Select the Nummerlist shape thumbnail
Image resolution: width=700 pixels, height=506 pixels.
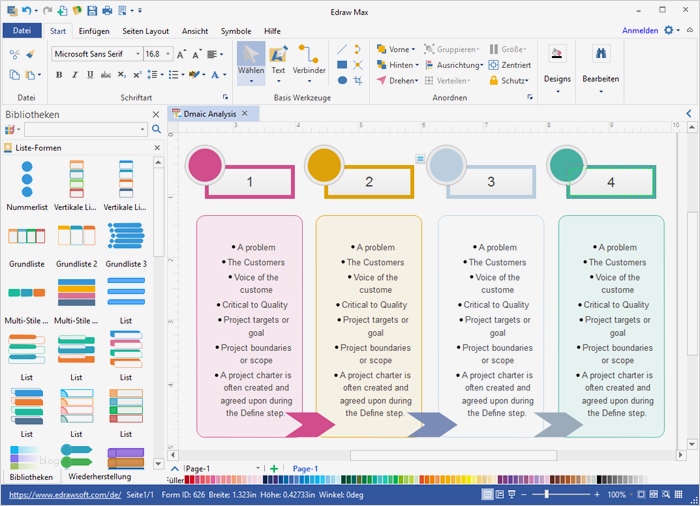coord(27,185)
